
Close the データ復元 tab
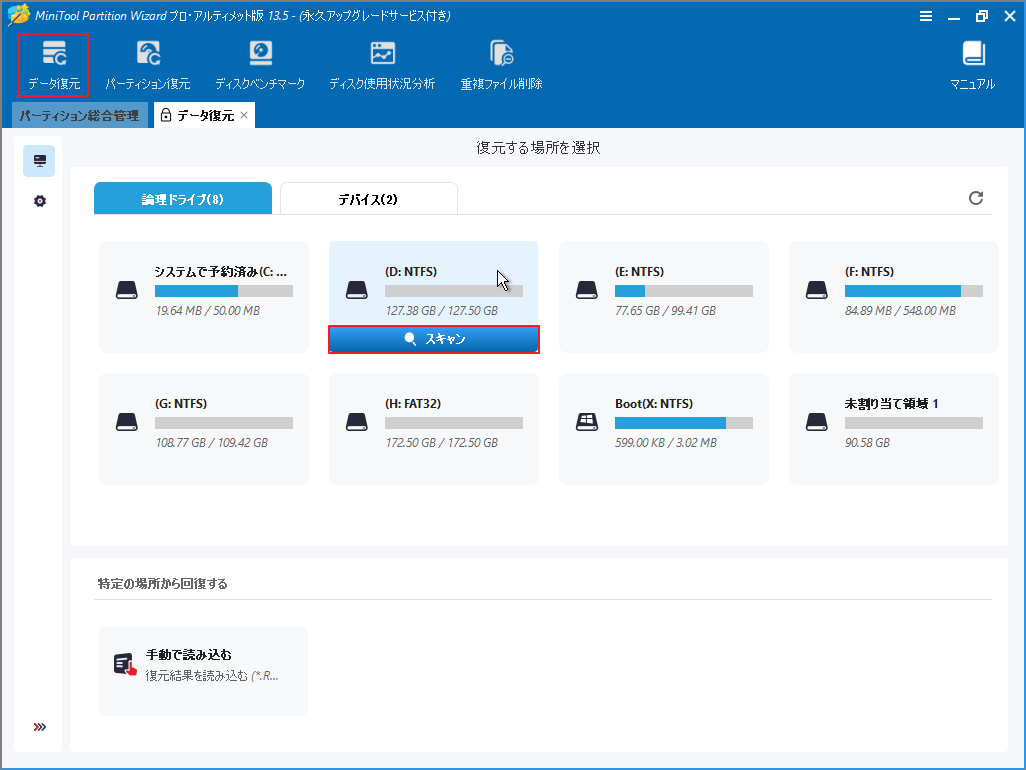pos(242,115)
